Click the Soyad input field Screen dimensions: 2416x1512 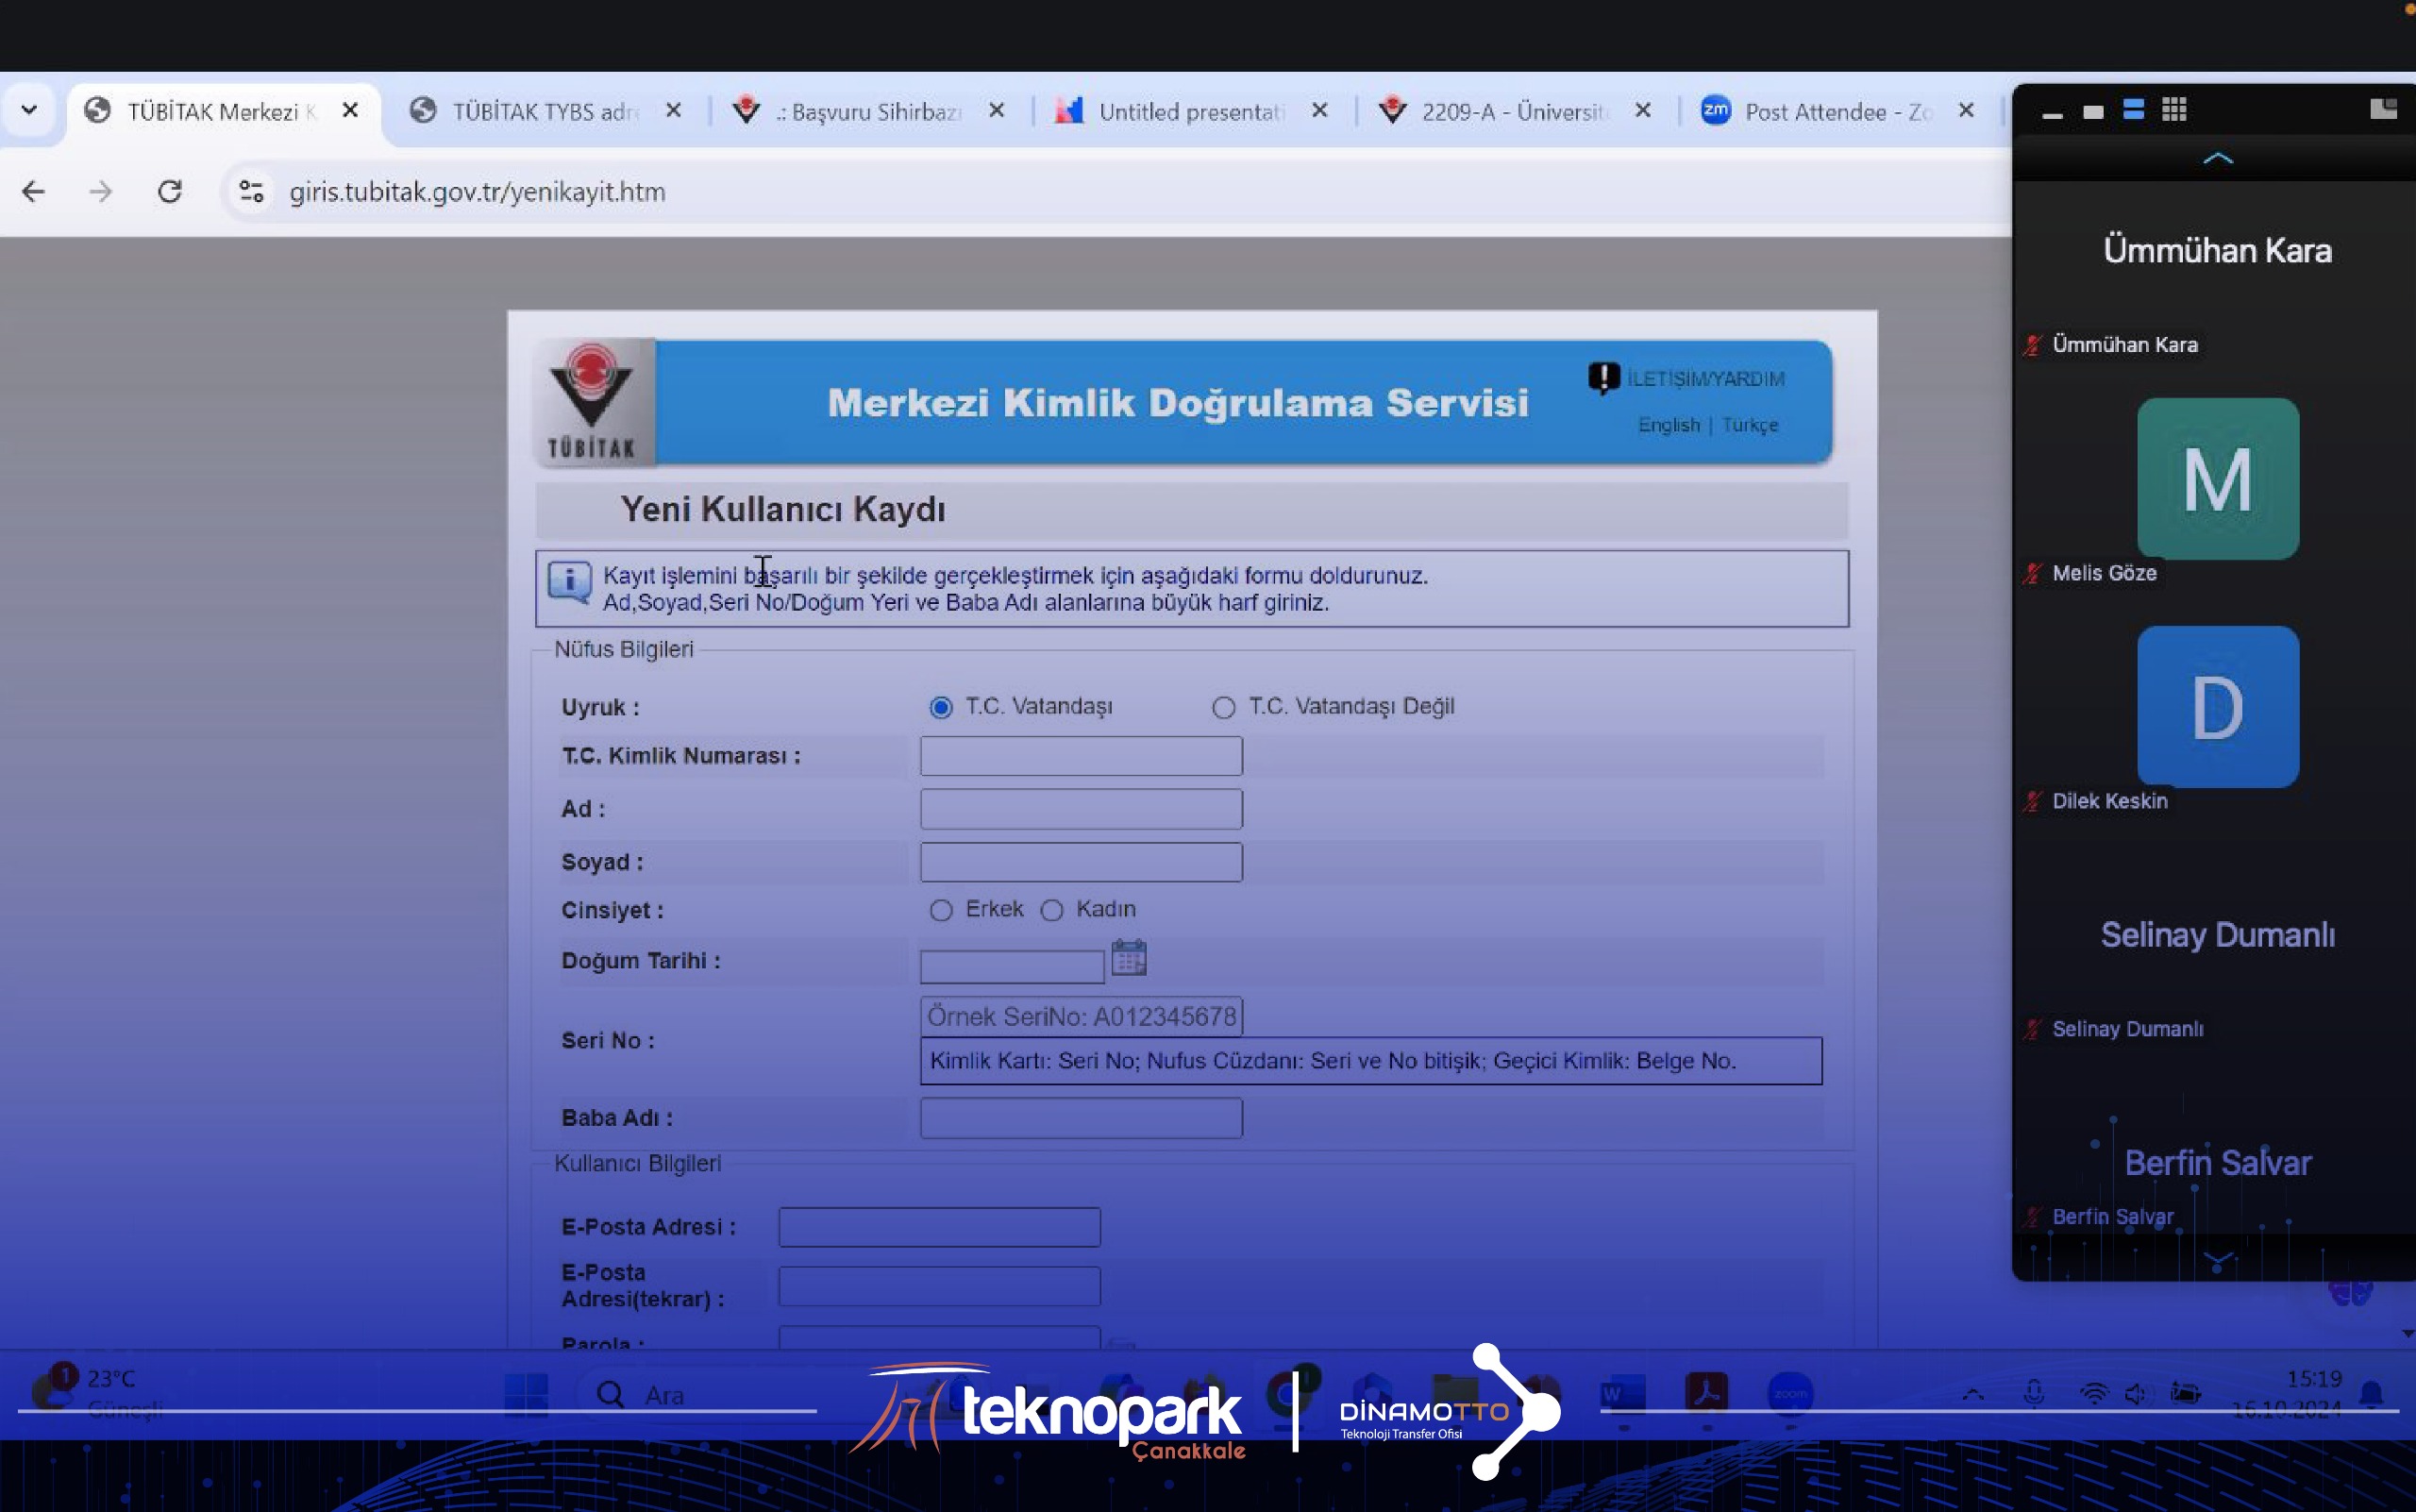point(1081,862)
